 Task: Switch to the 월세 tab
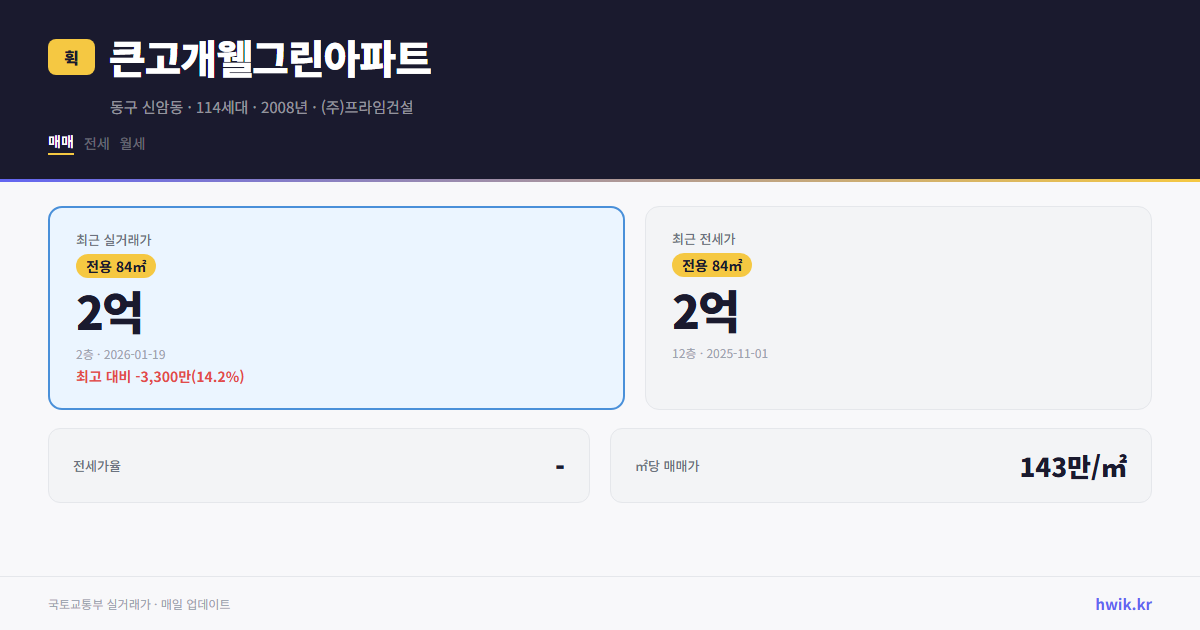tap(130, 143)
